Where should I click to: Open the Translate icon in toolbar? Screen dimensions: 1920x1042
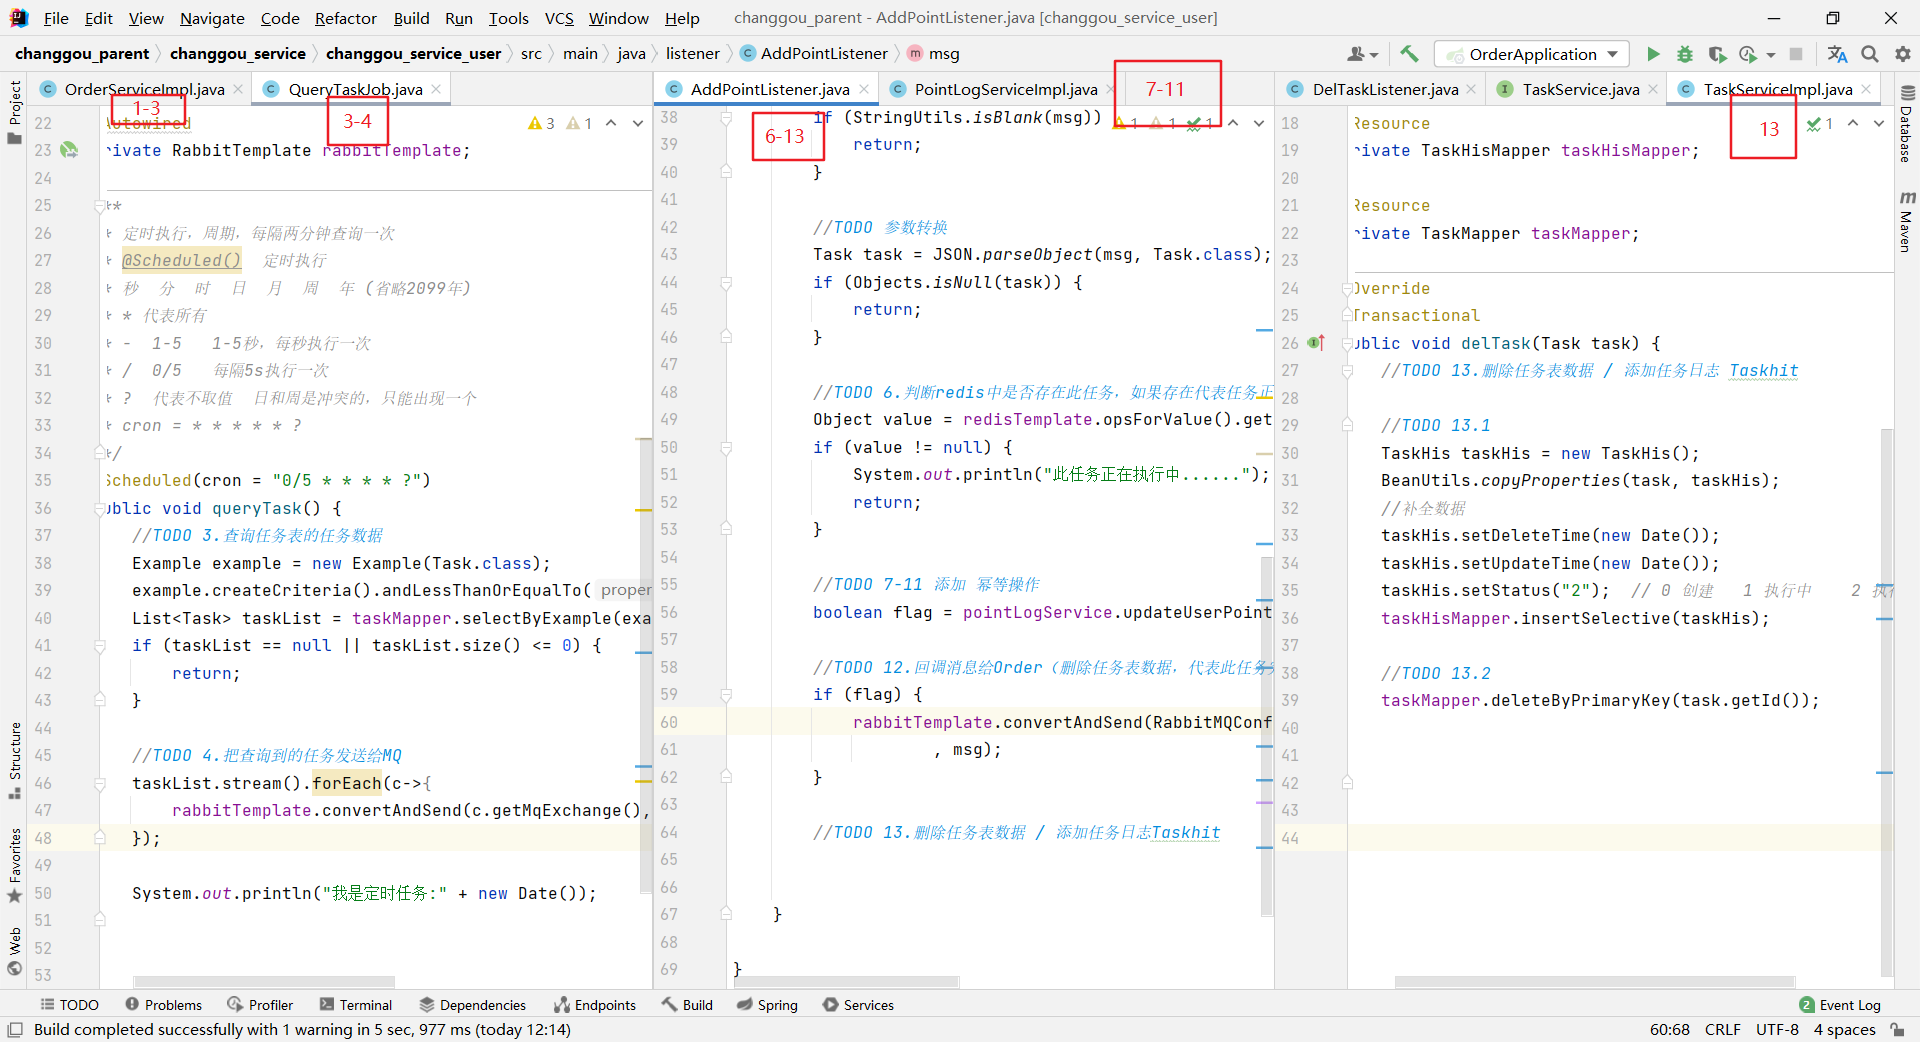(1838, 54)
